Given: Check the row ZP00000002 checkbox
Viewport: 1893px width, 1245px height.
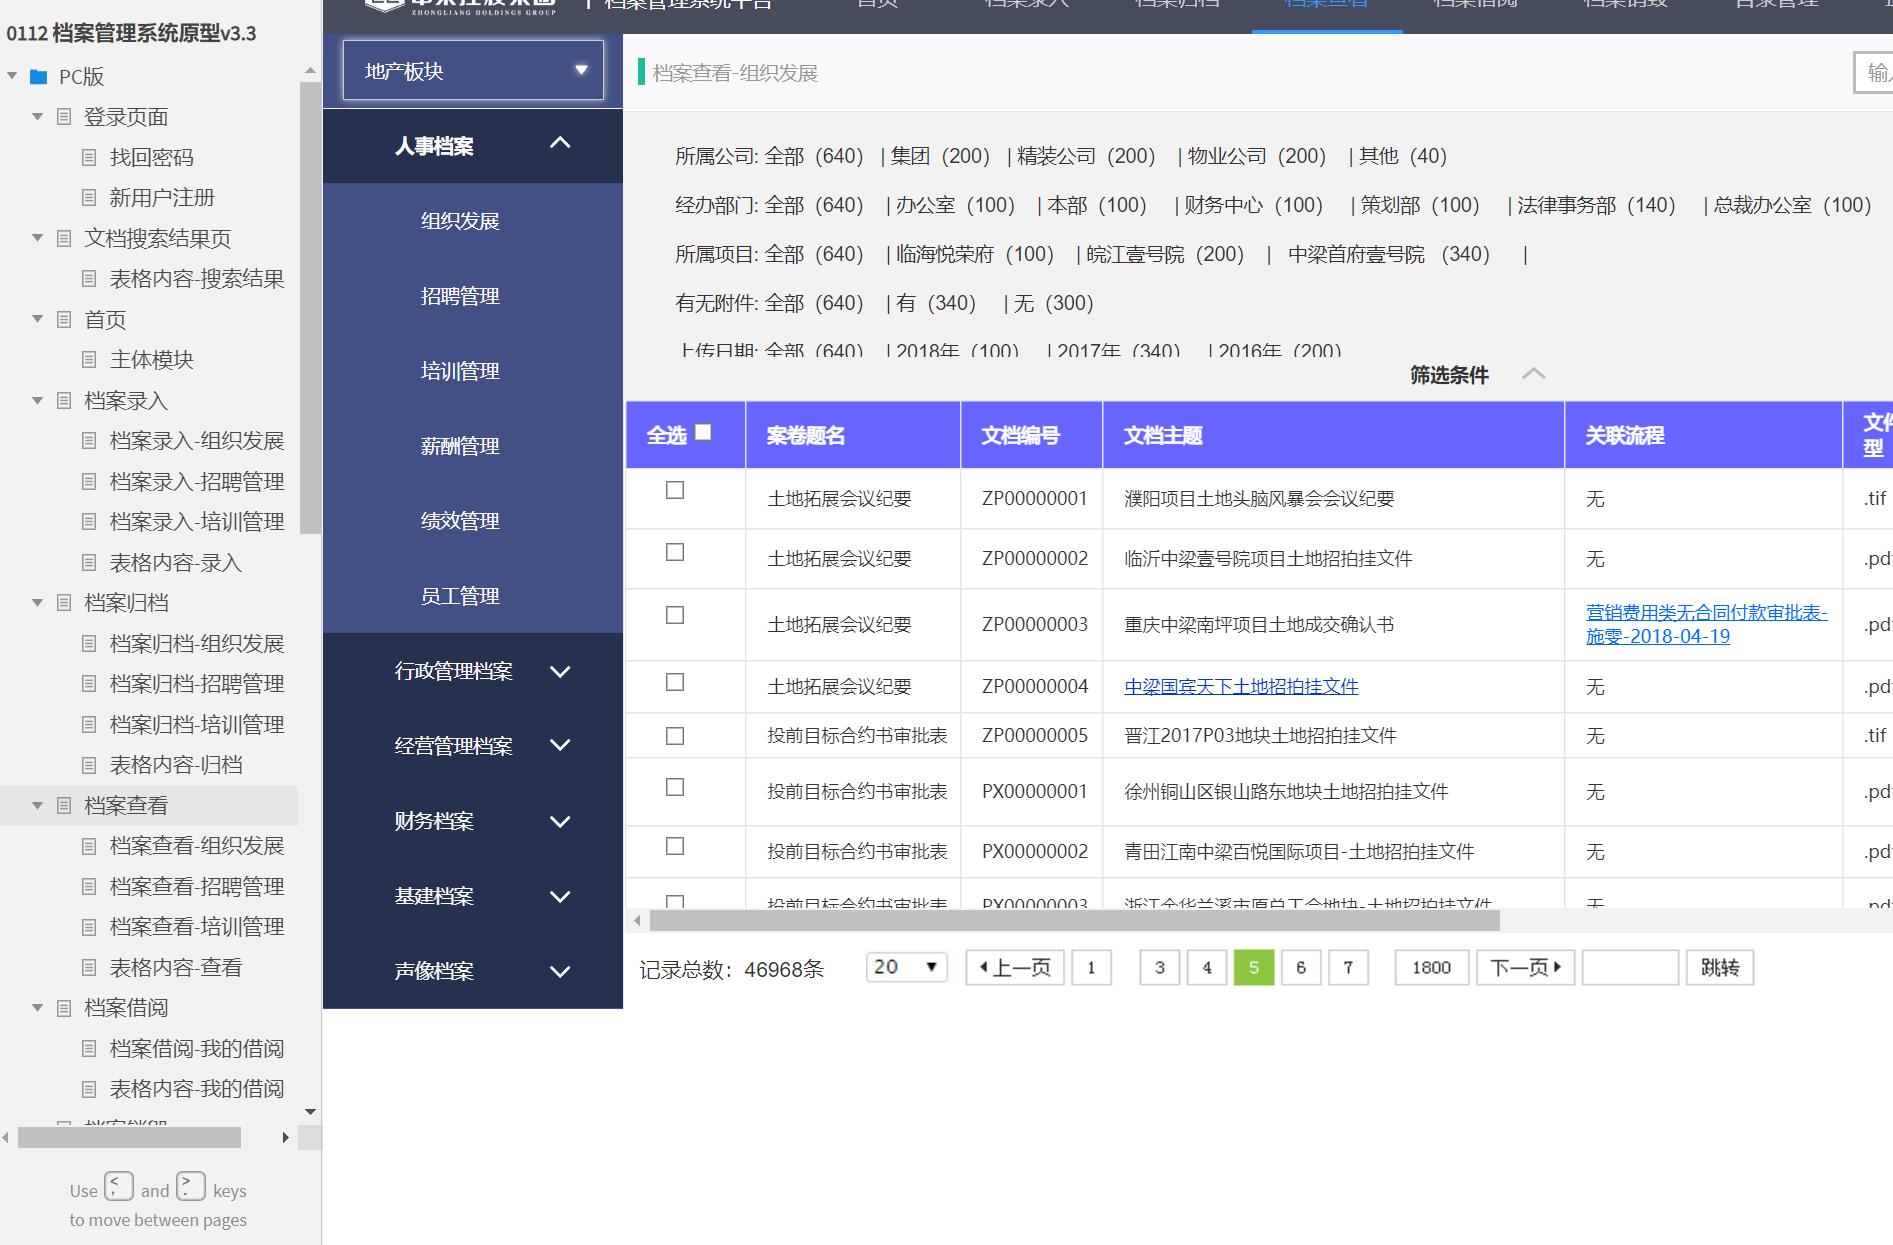Looking at the screenshot, I should (675, 552).
